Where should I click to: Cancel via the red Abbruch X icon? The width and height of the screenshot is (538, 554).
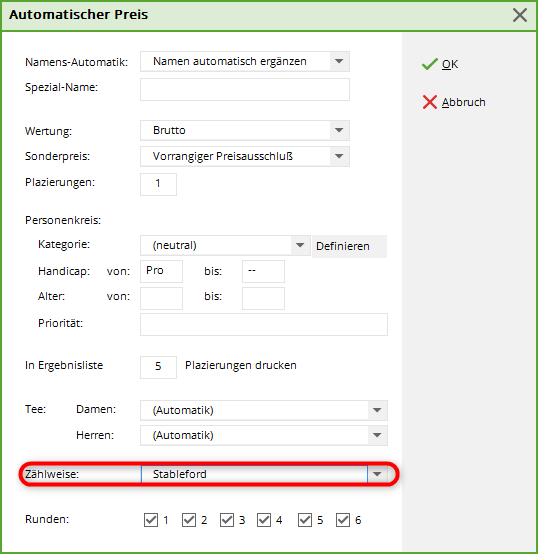pyautogui.click(x=430, y=102)
